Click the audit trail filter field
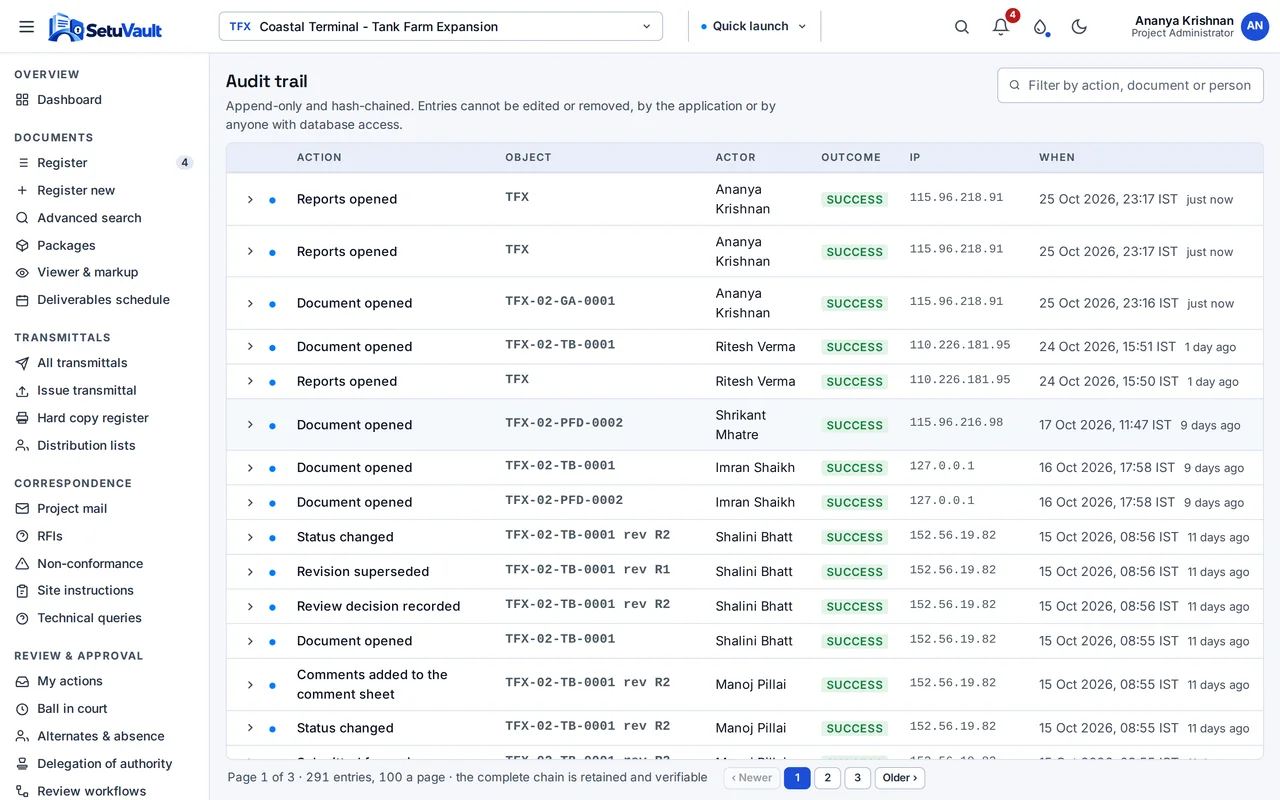The image size is (1280, 800). (1130, 86)
